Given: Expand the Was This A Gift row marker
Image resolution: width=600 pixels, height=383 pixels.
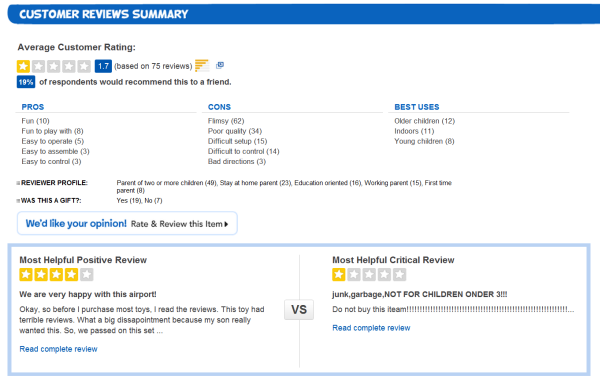Looking at the screenshot, I should pos(18,200).
